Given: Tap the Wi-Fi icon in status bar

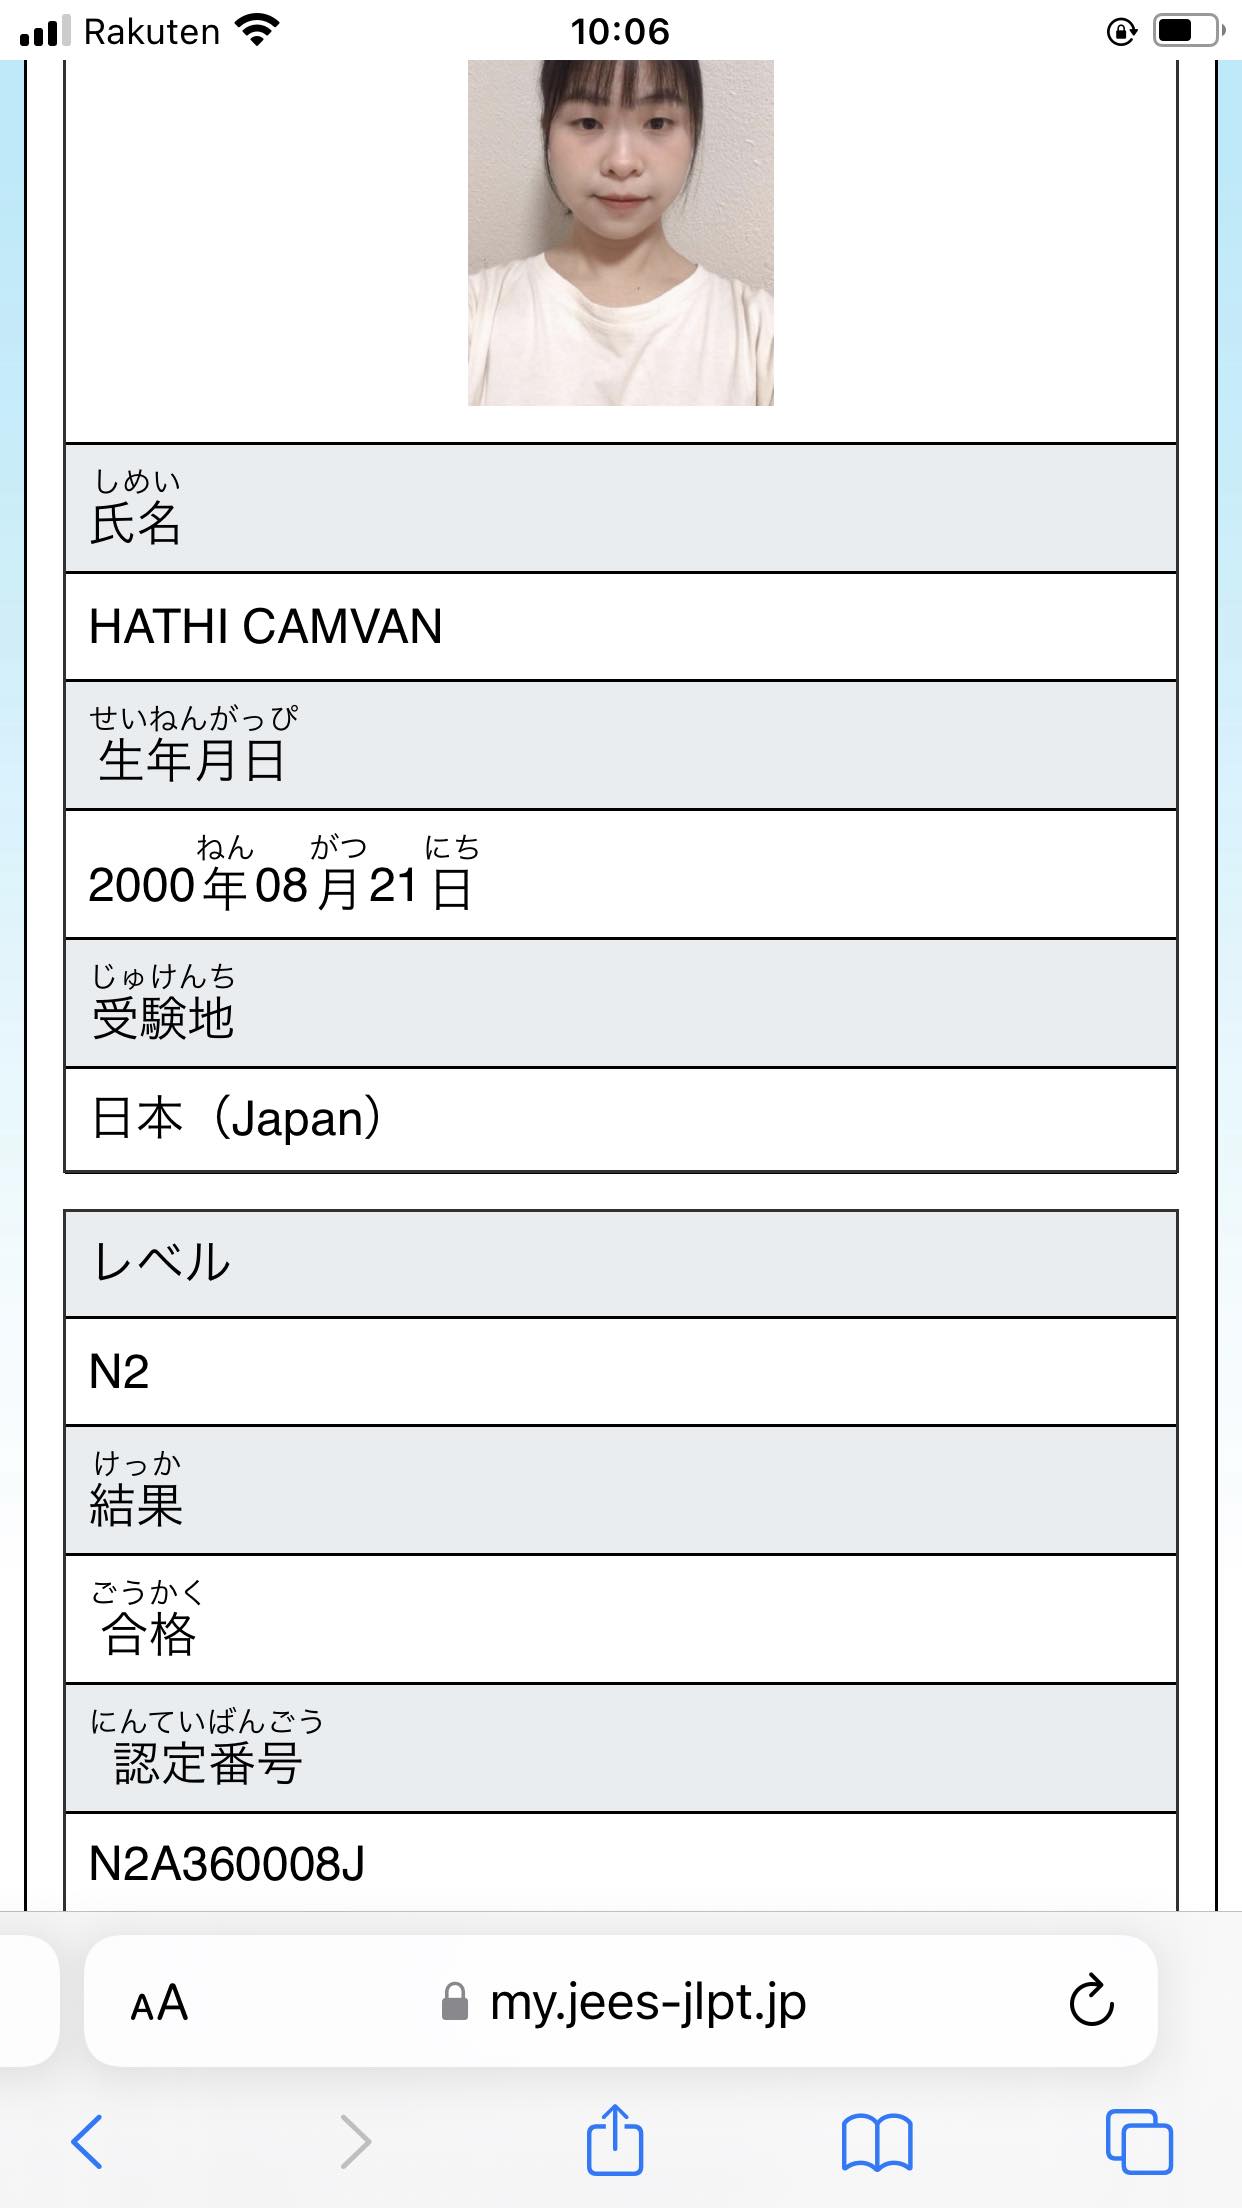Looking at the screenshot, I should coord(257,32).
